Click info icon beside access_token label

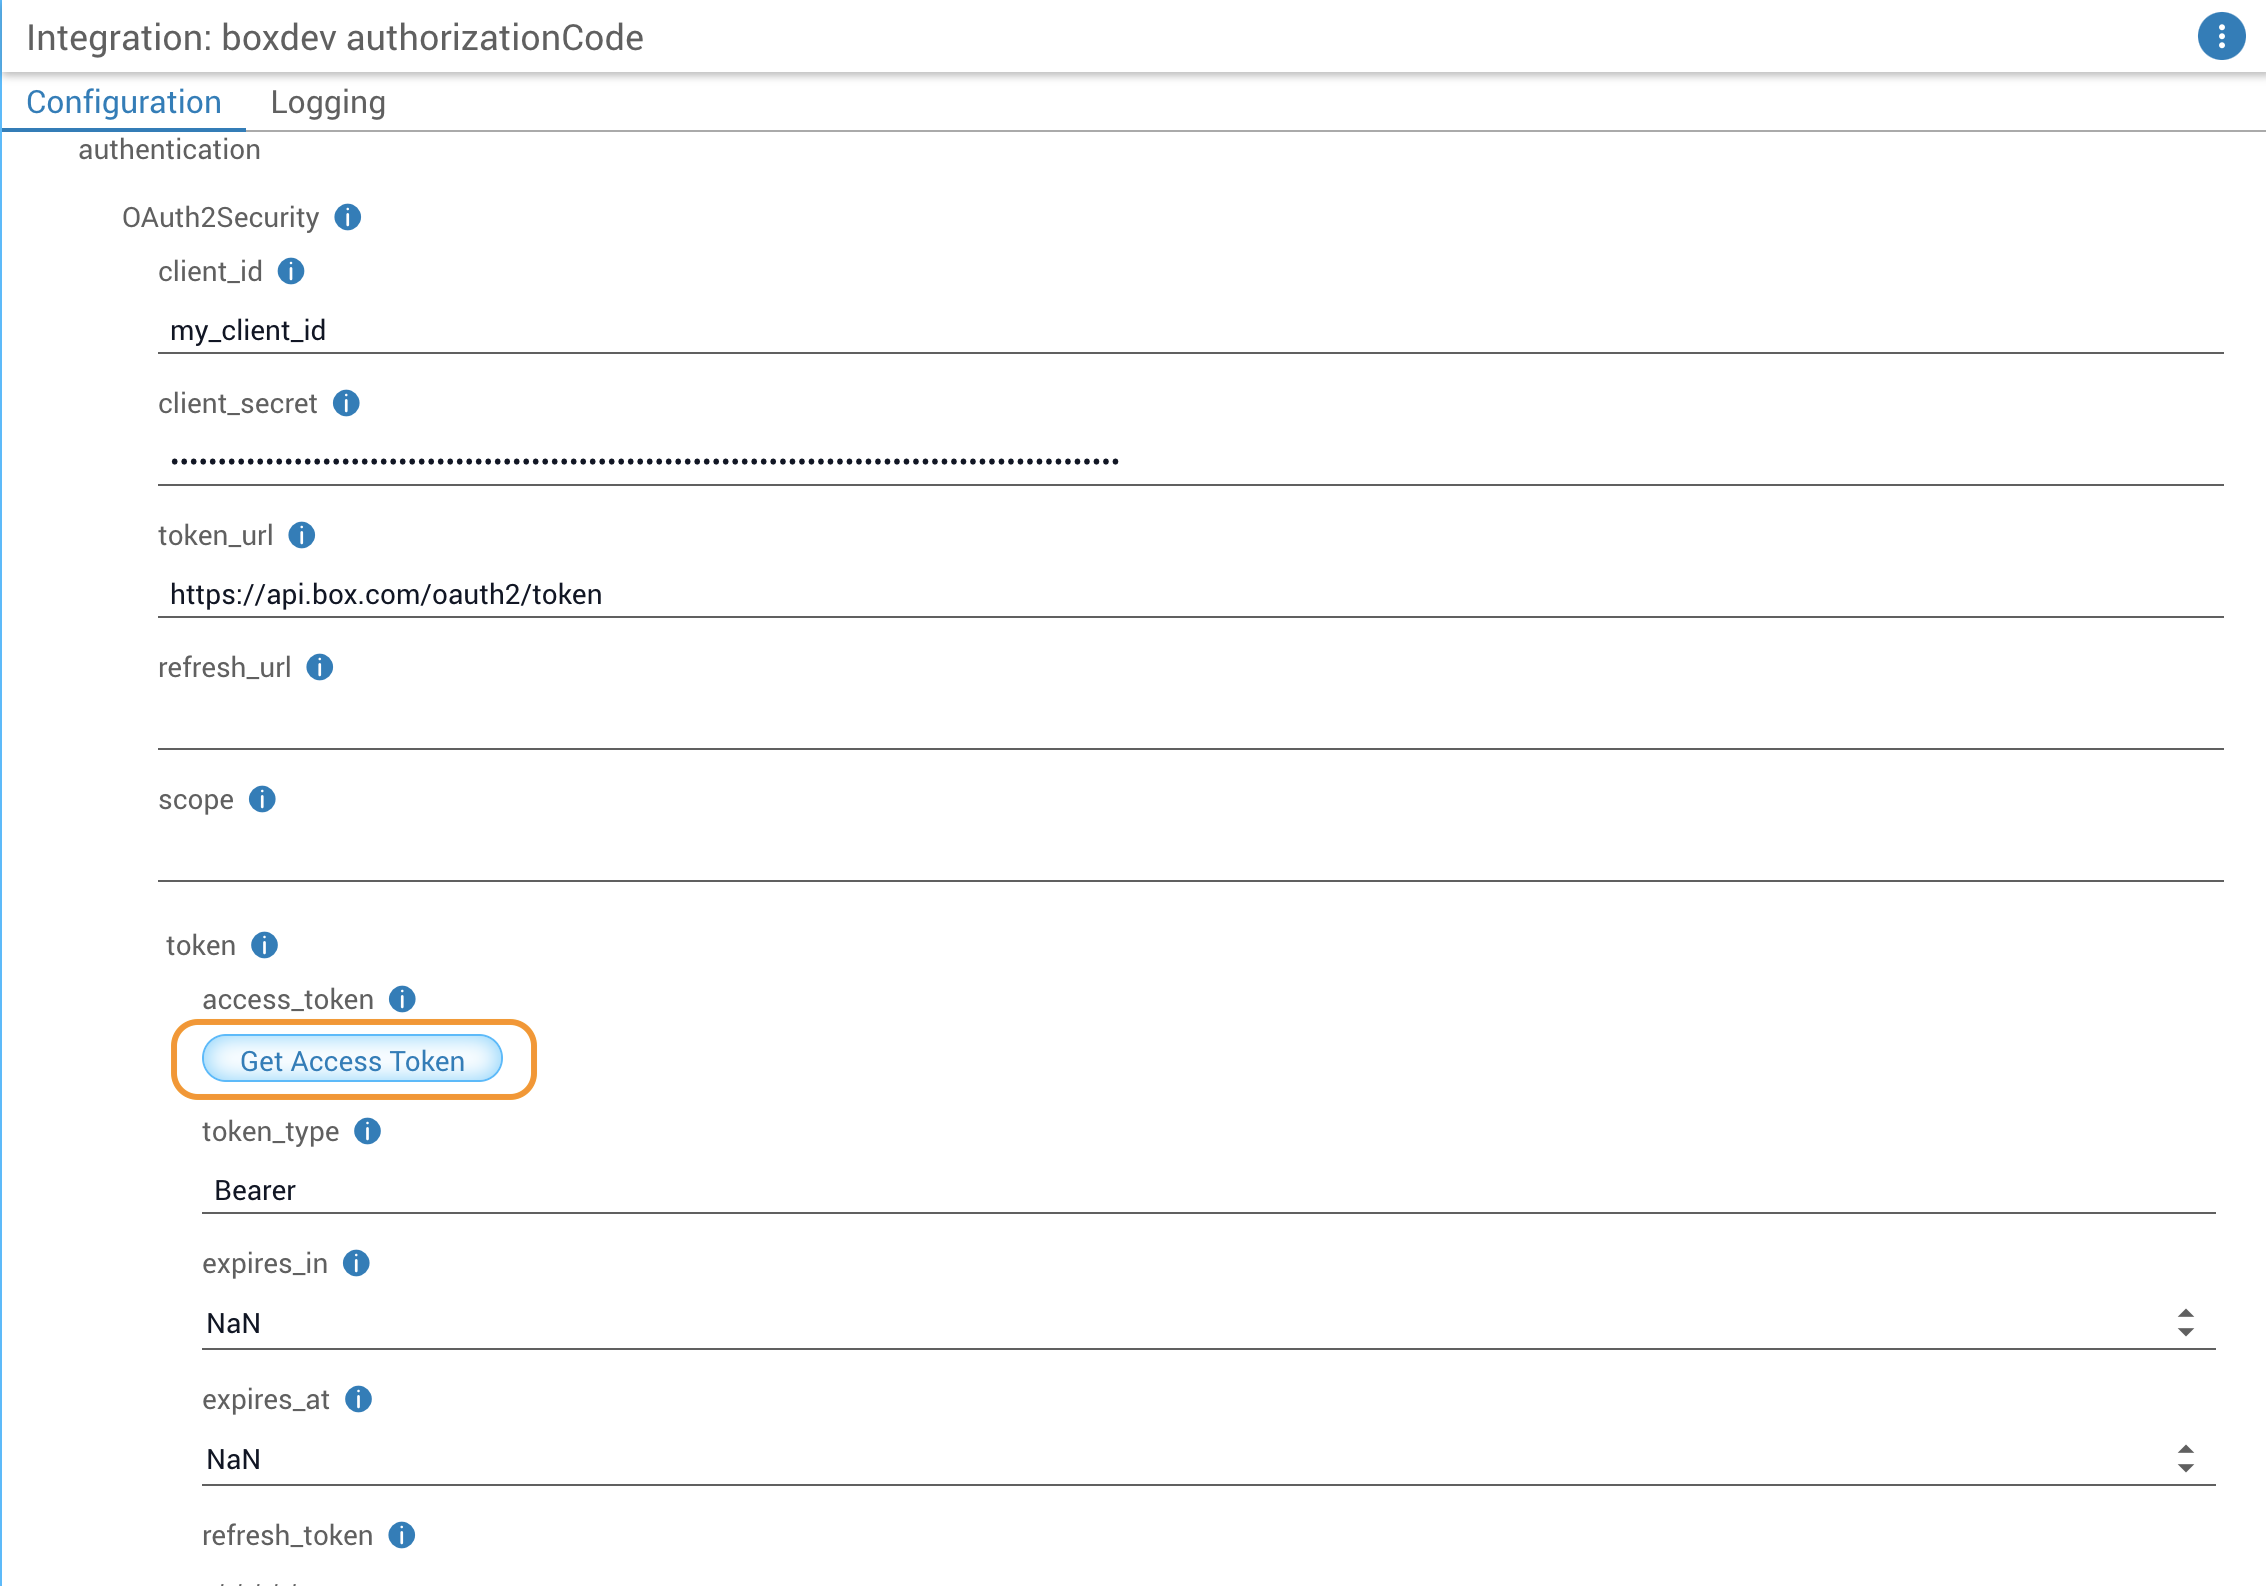[x=402, y=999]
